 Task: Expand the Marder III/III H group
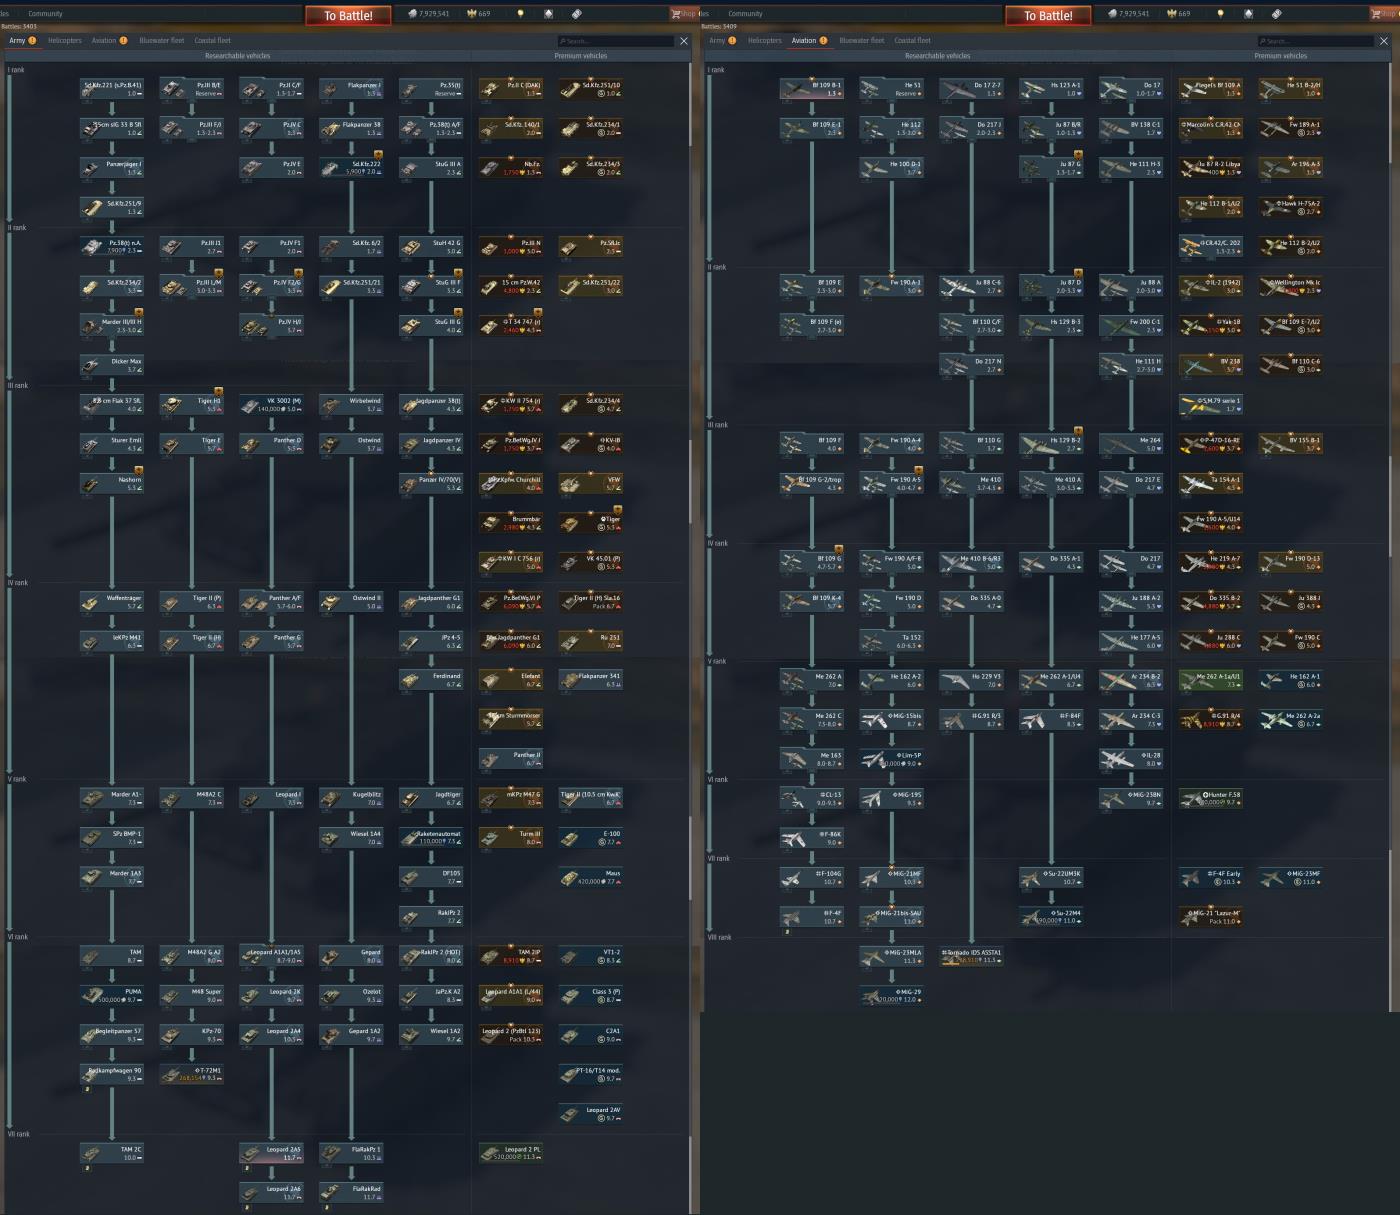point(111,325)
